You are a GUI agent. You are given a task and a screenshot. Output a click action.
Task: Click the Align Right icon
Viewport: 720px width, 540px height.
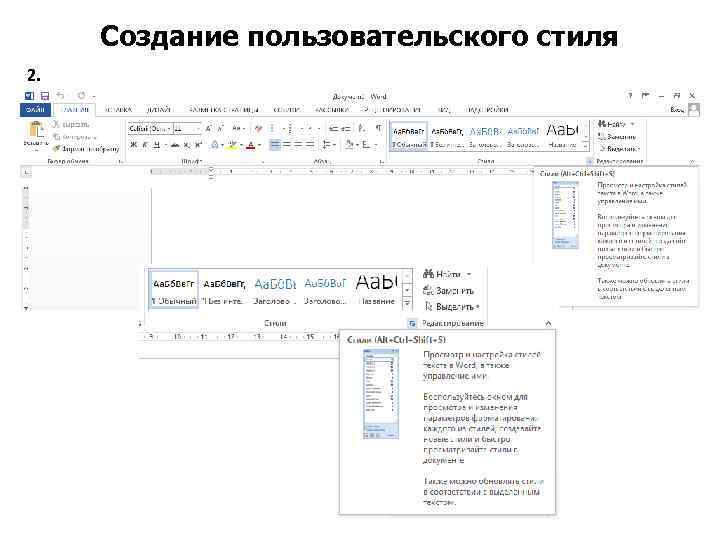click(x=298, y=145)
